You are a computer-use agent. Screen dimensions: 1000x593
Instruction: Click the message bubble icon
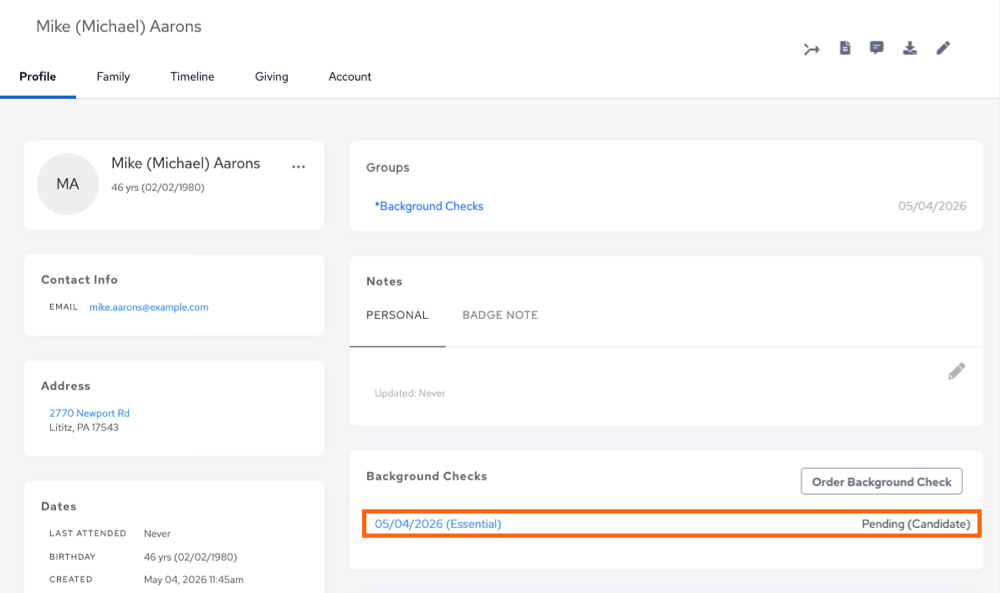(877, 48)
